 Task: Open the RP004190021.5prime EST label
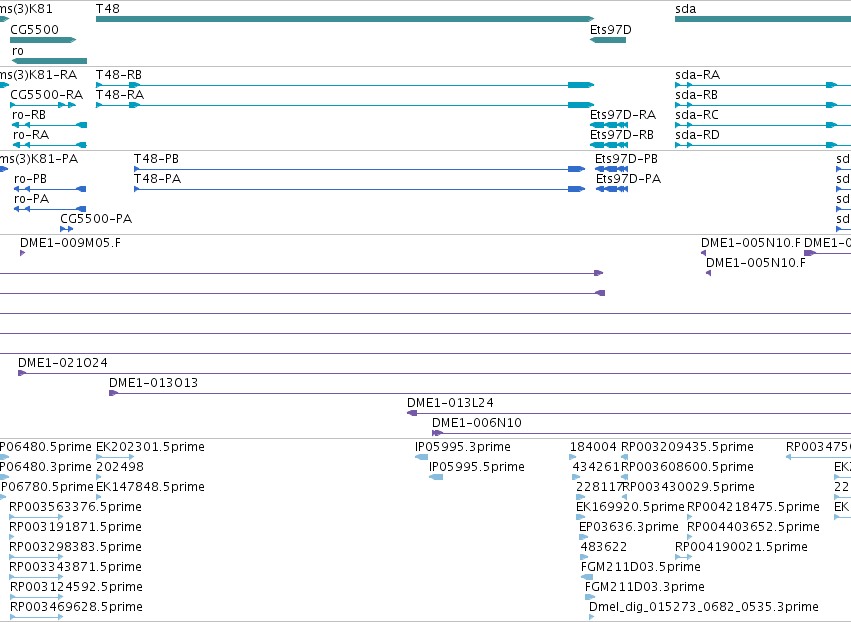click(741, 547)
